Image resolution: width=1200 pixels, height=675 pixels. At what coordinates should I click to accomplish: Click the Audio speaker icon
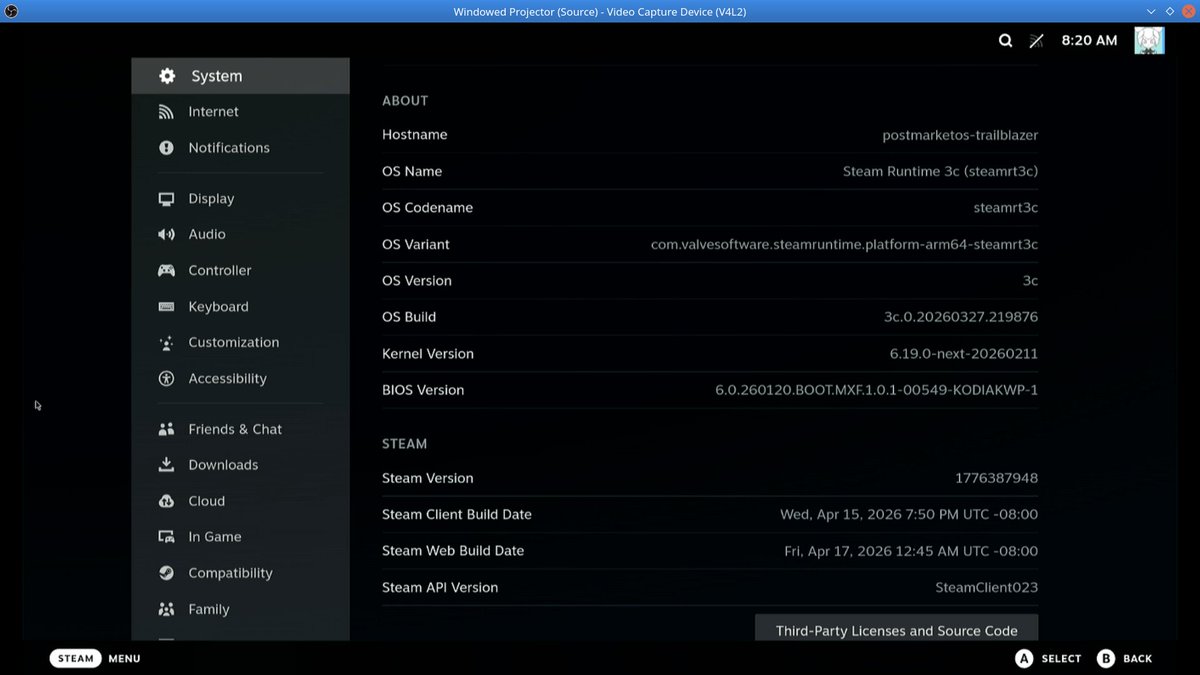(x=167, y=234)
